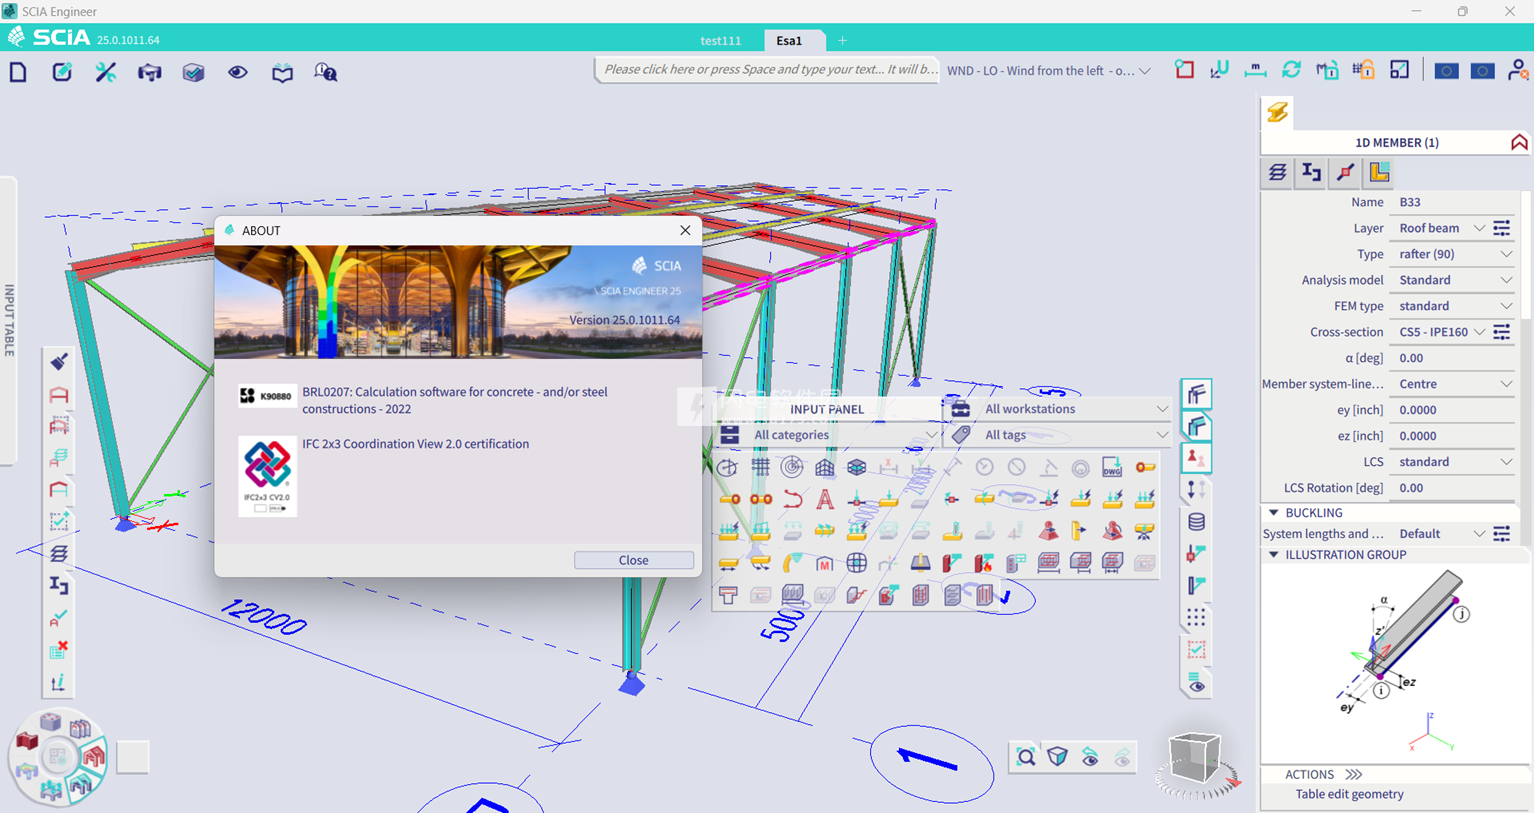
Task: Open the open-book Help icon
Action: tap(282, 72)
